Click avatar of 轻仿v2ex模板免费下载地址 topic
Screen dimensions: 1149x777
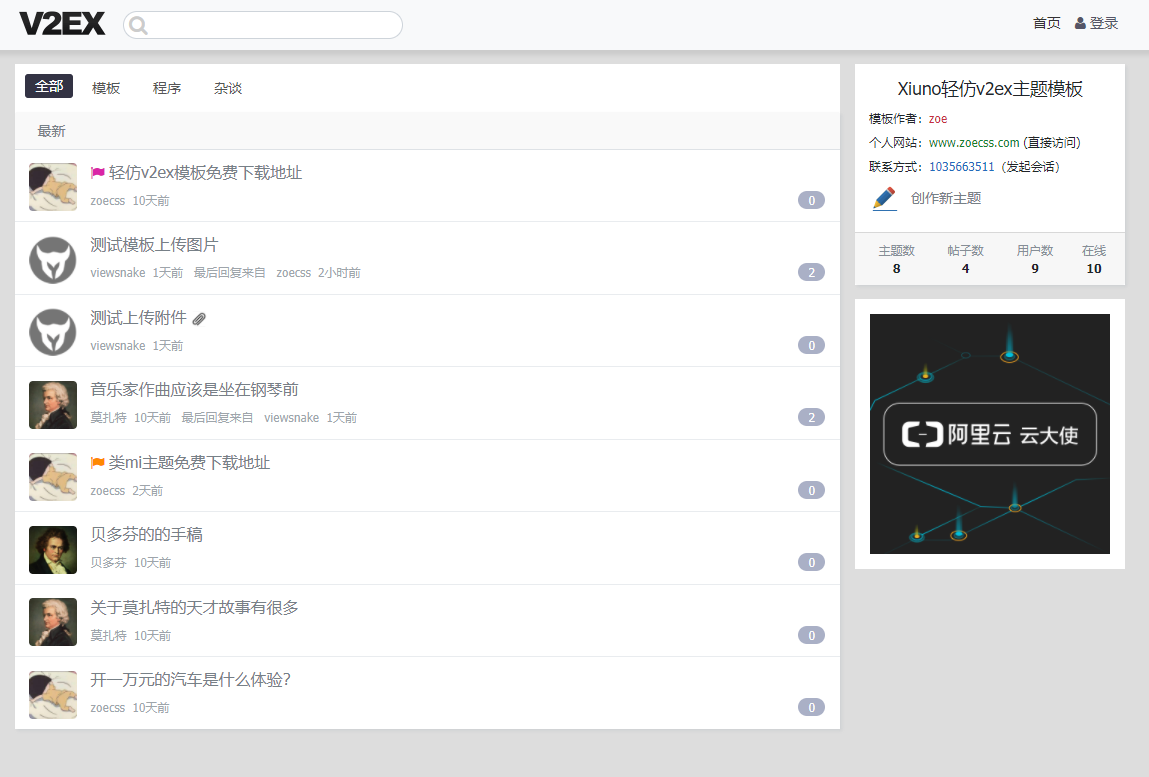(x=53, y=187)
